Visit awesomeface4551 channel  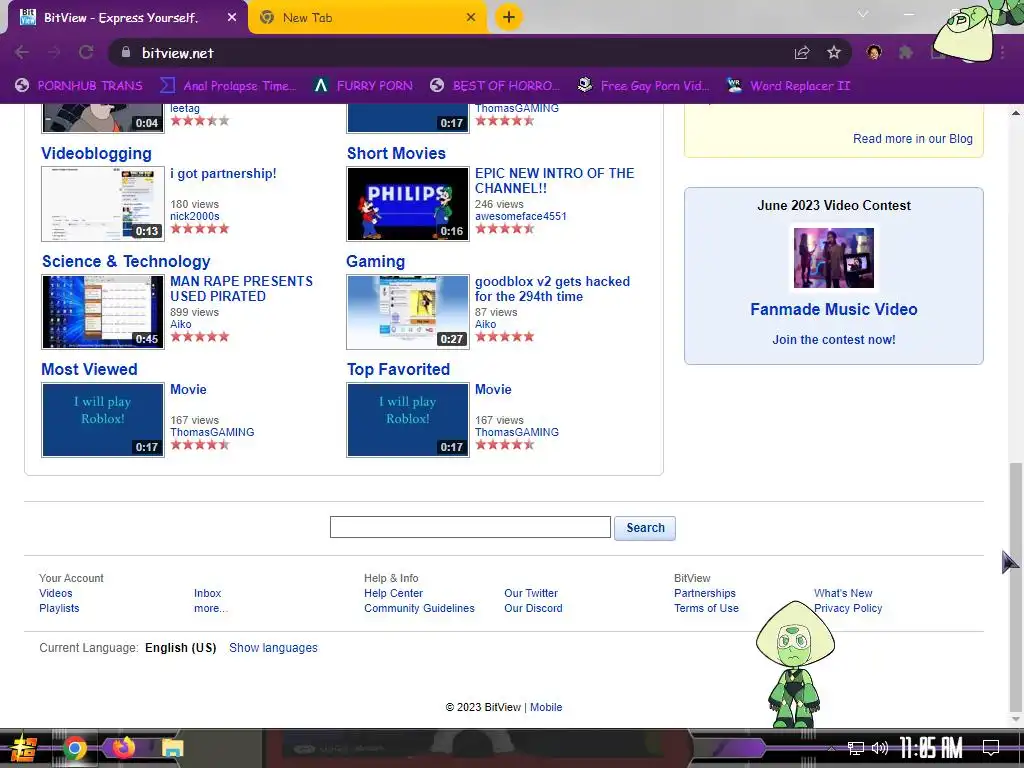click(x=520, y=216)
